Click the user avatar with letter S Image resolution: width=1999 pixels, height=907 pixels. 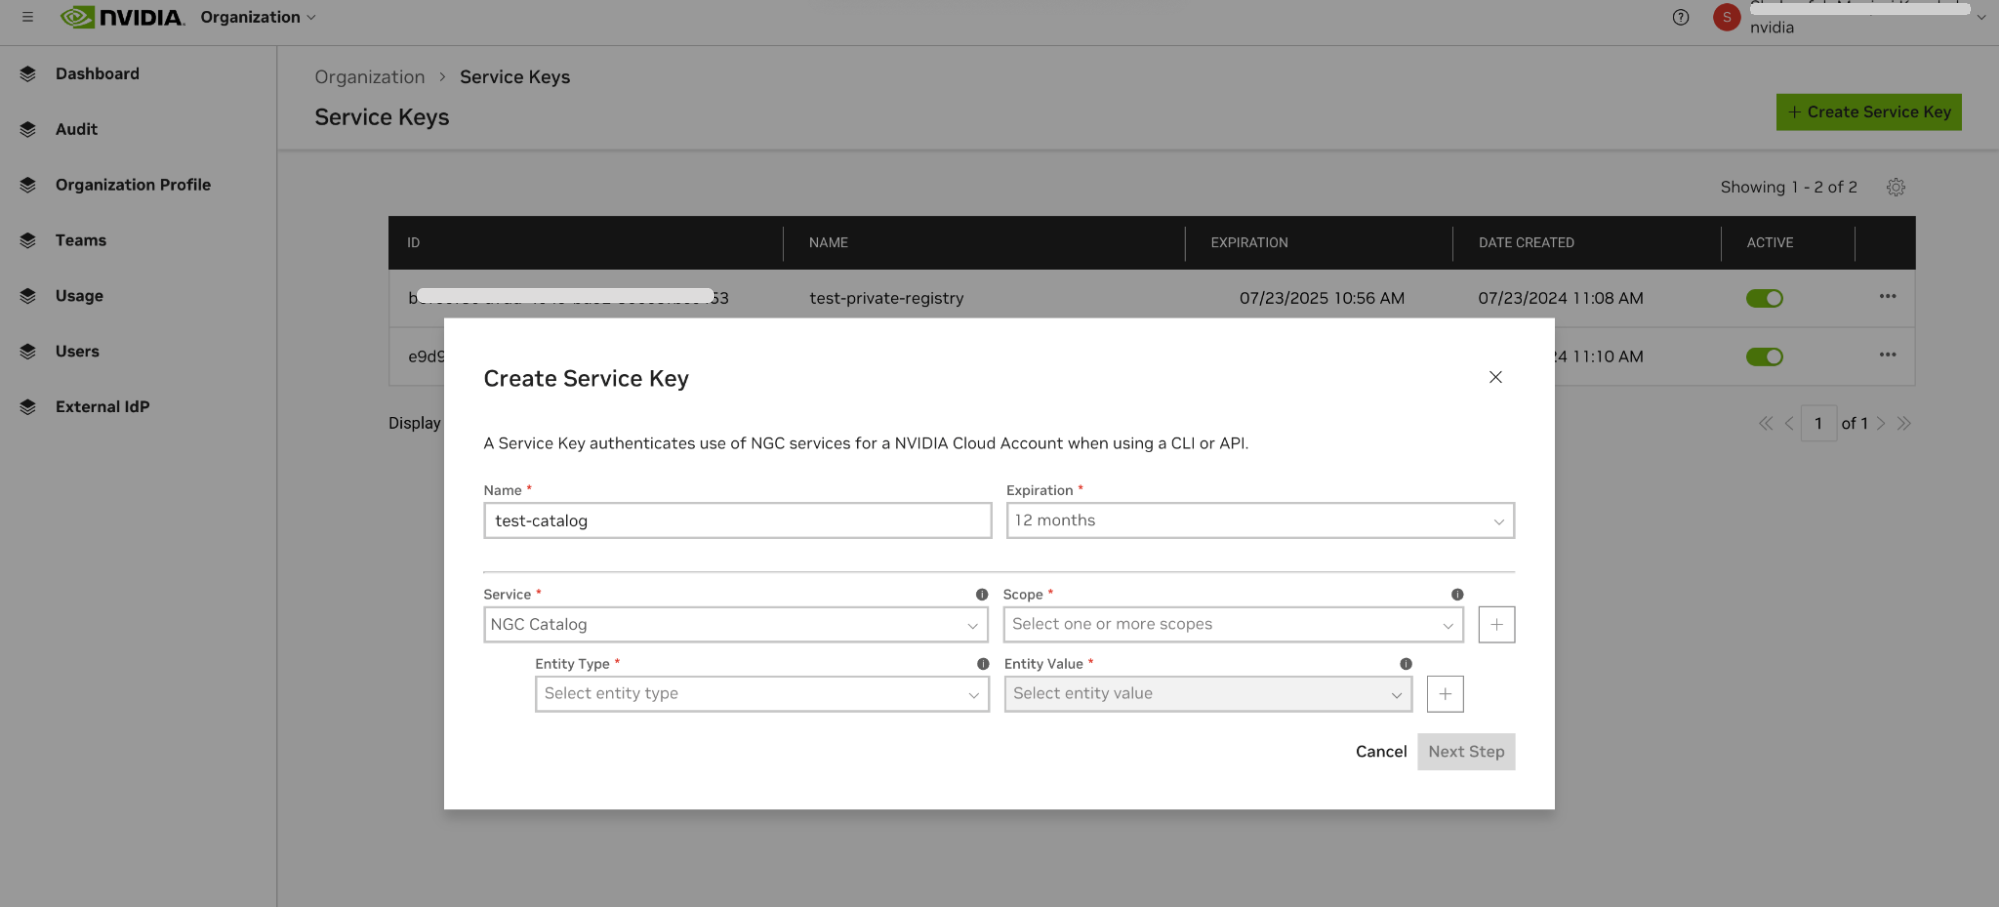1727,17
